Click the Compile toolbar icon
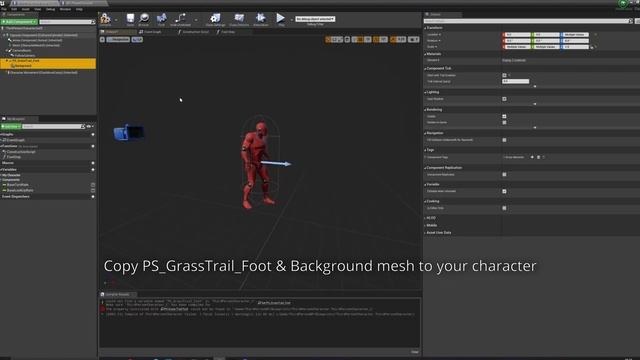 pyautogui.click(x=105, y=19)
